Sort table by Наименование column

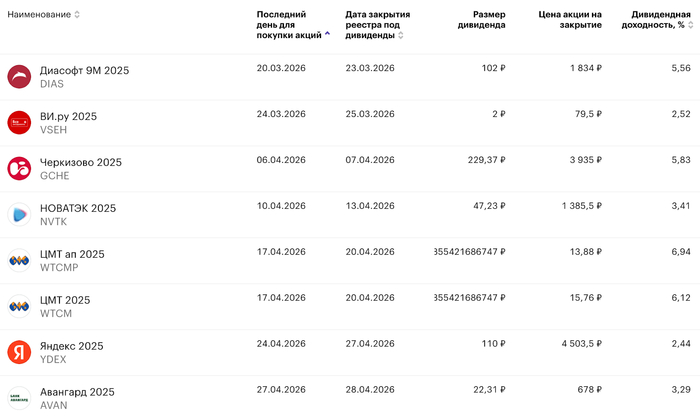click(x=43, y=14)
